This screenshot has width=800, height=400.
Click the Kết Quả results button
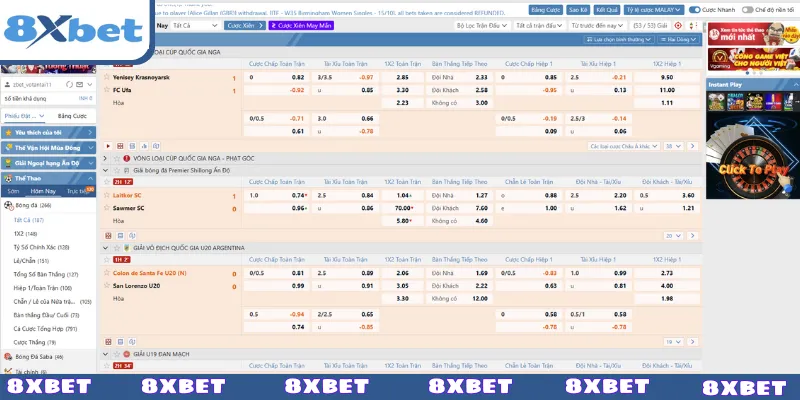[x=607, y=7]
